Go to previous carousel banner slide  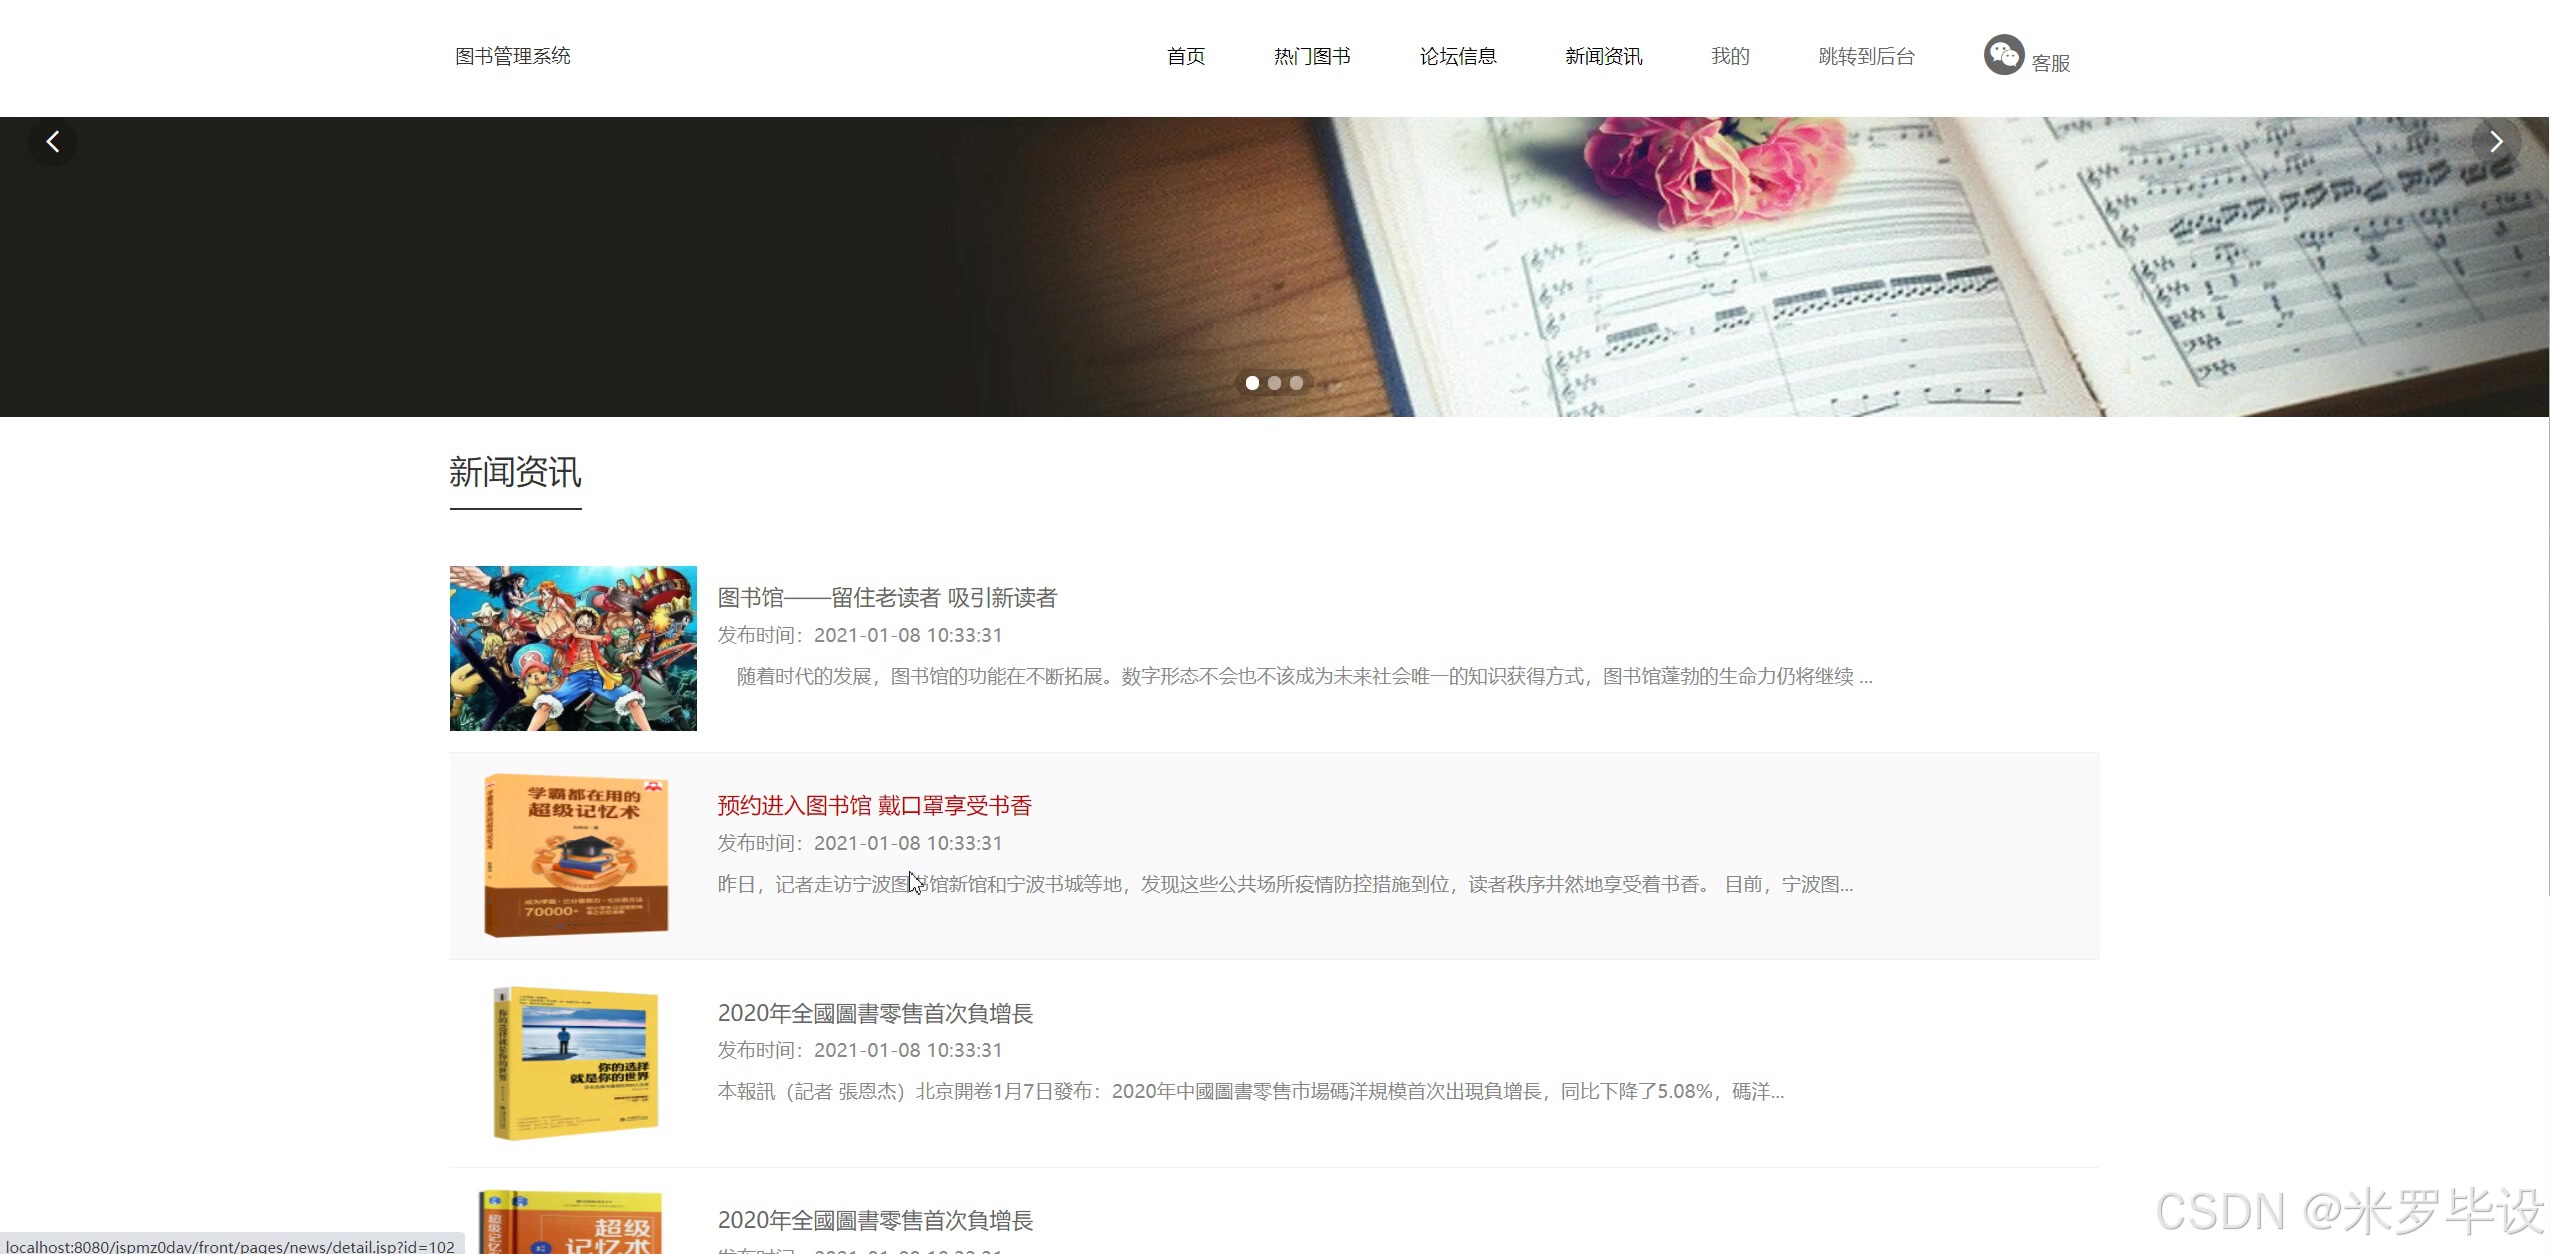click(x=53, y=142)
